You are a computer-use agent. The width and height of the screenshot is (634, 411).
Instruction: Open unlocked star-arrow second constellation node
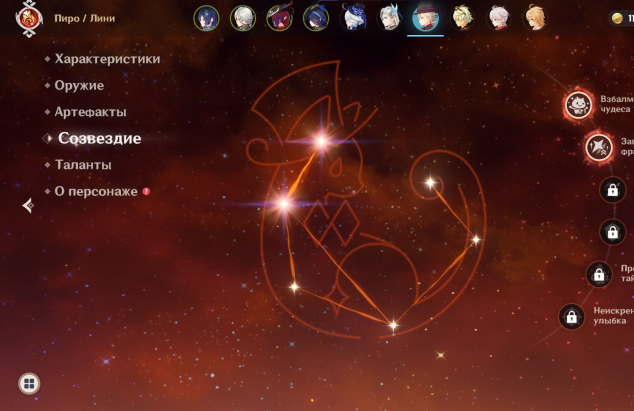point(599,147)
